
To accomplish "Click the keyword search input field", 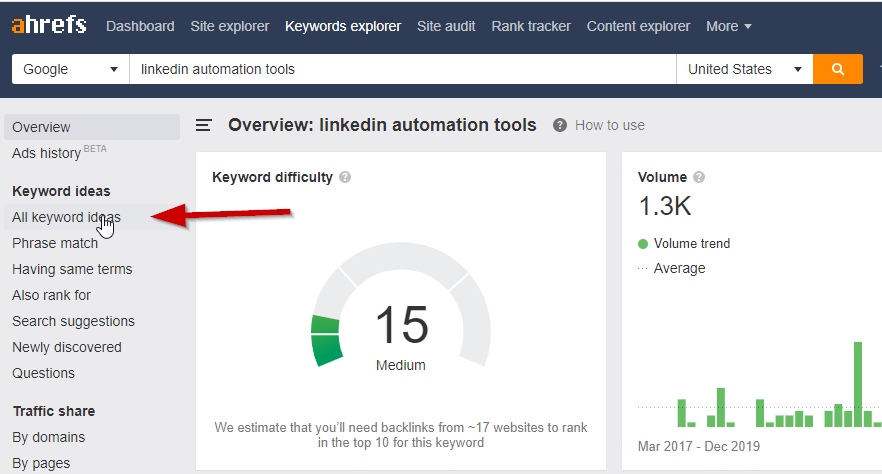I will tap(402, 69).
